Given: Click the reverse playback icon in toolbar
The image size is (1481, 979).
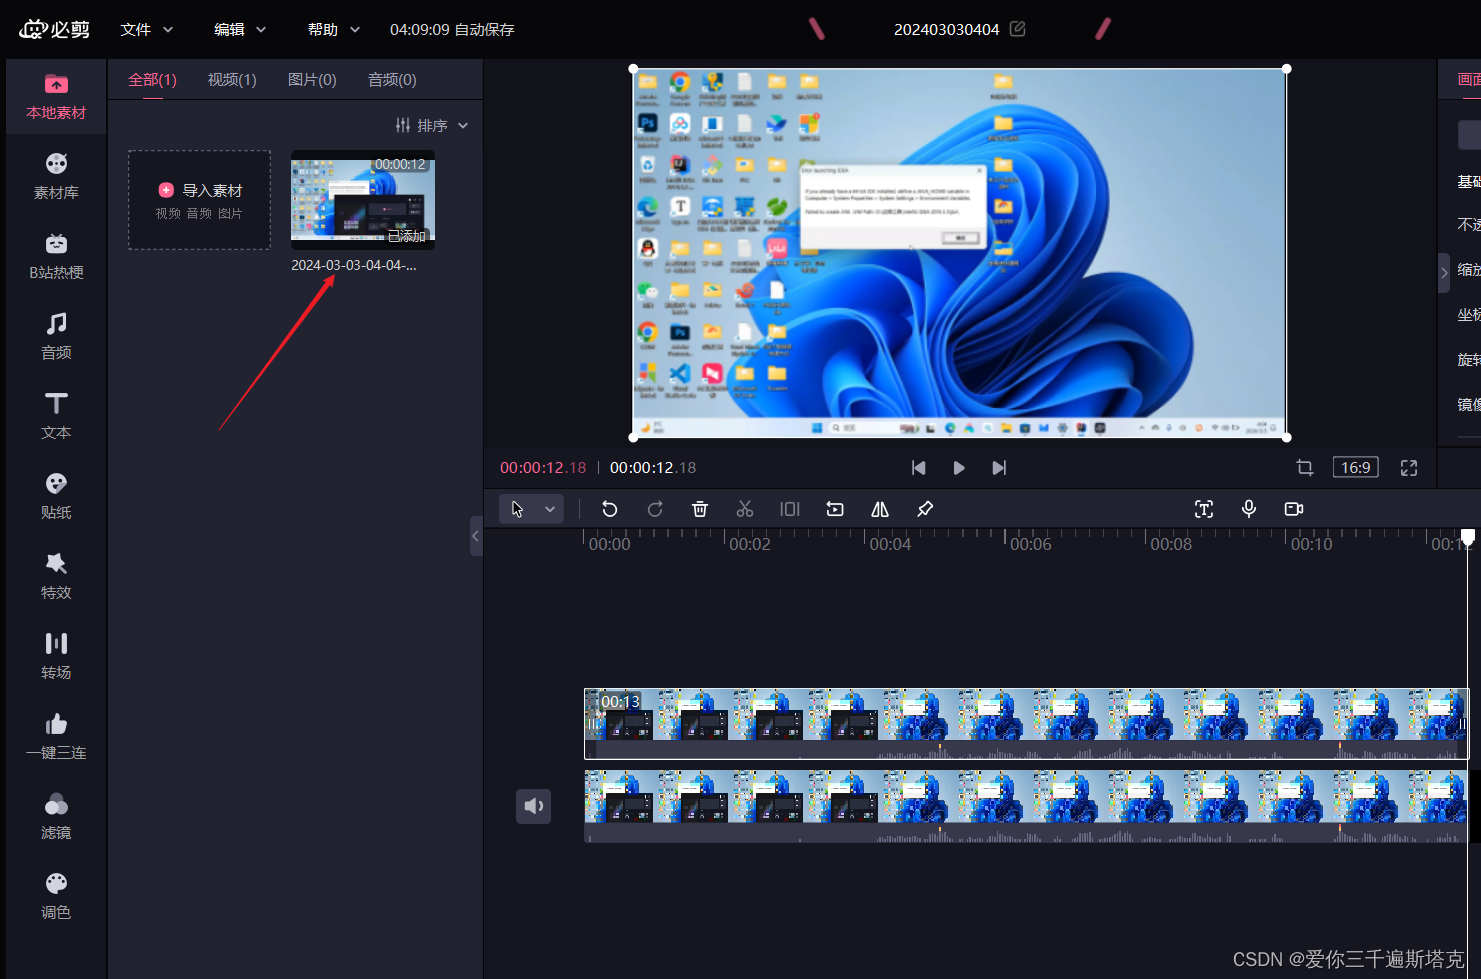Looking at the screenshot, I should [x=835, y=509].
